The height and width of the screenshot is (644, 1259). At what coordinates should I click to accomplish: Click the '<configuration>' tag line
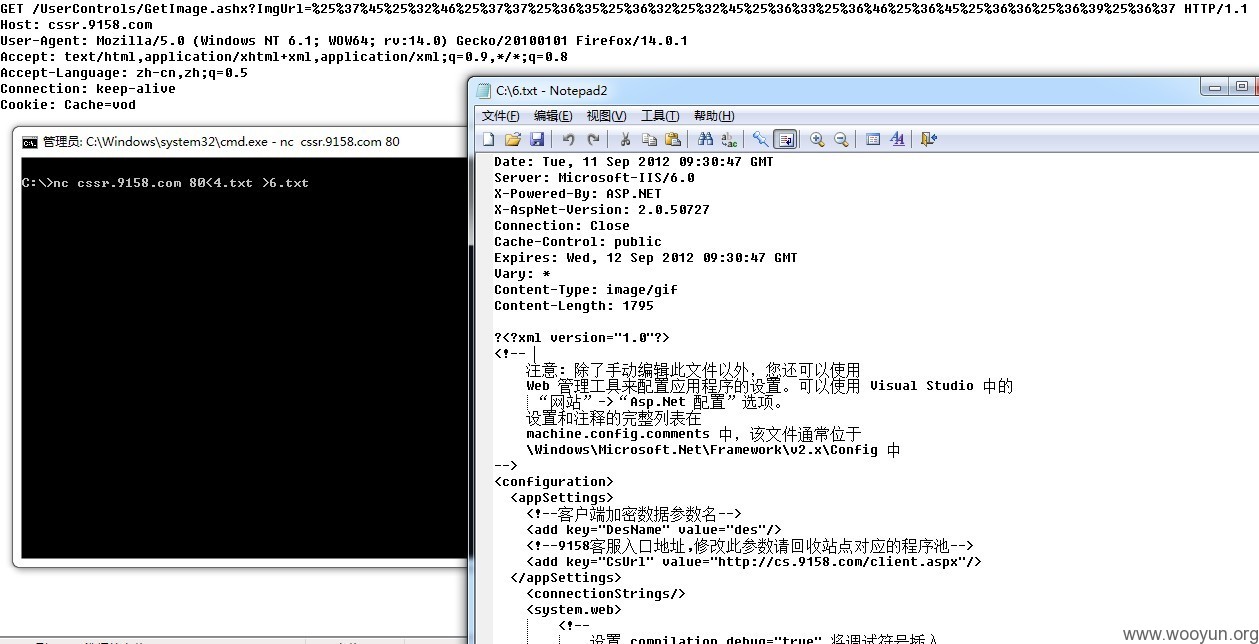pos(554,482)
